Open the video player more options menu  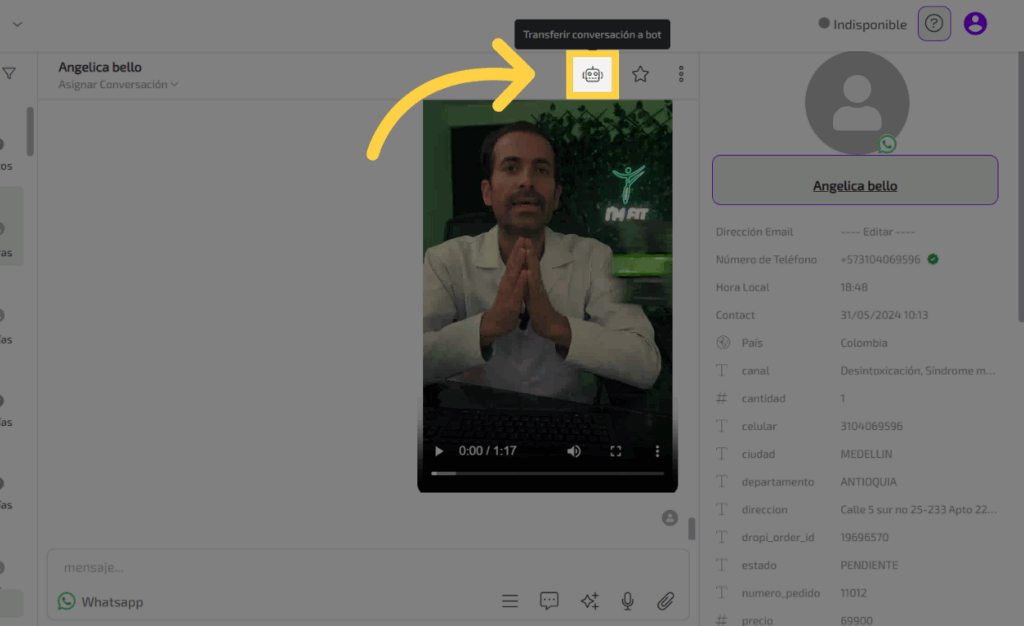point(657,451)
